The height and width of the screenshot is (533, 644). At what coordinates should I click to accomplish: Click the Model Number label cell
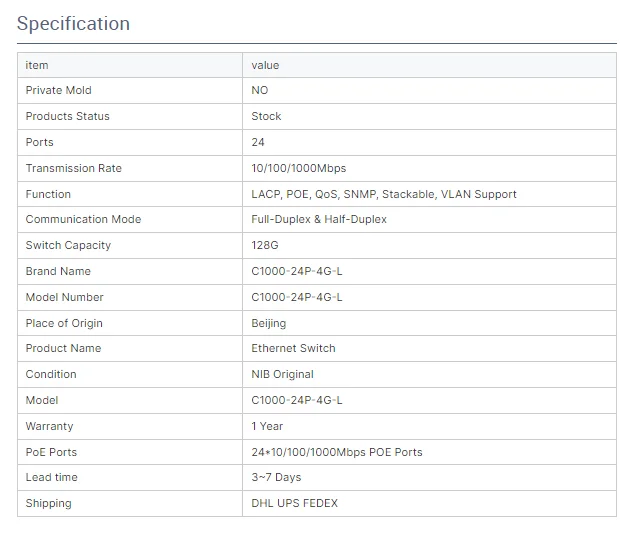point(64,297)
